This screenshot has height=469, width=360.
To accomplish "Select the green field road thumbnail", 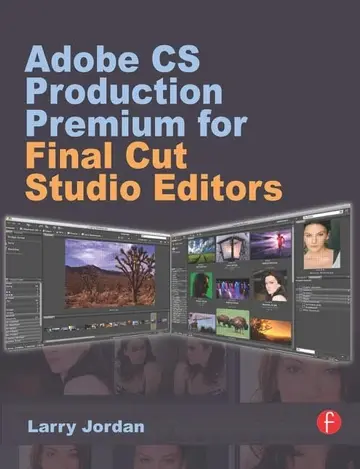I will click(201, 251).
